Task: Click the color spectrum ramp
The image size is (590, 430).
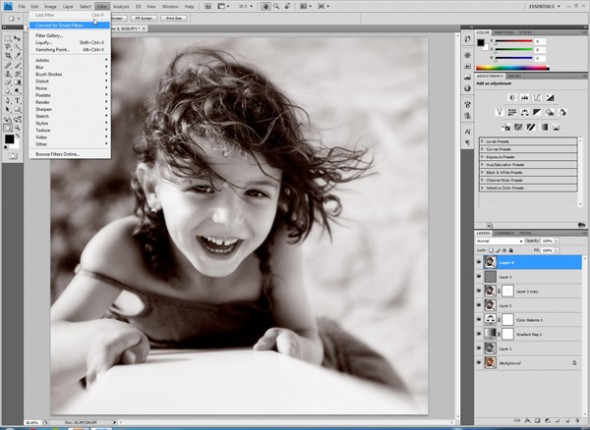Action: point(512,68)
